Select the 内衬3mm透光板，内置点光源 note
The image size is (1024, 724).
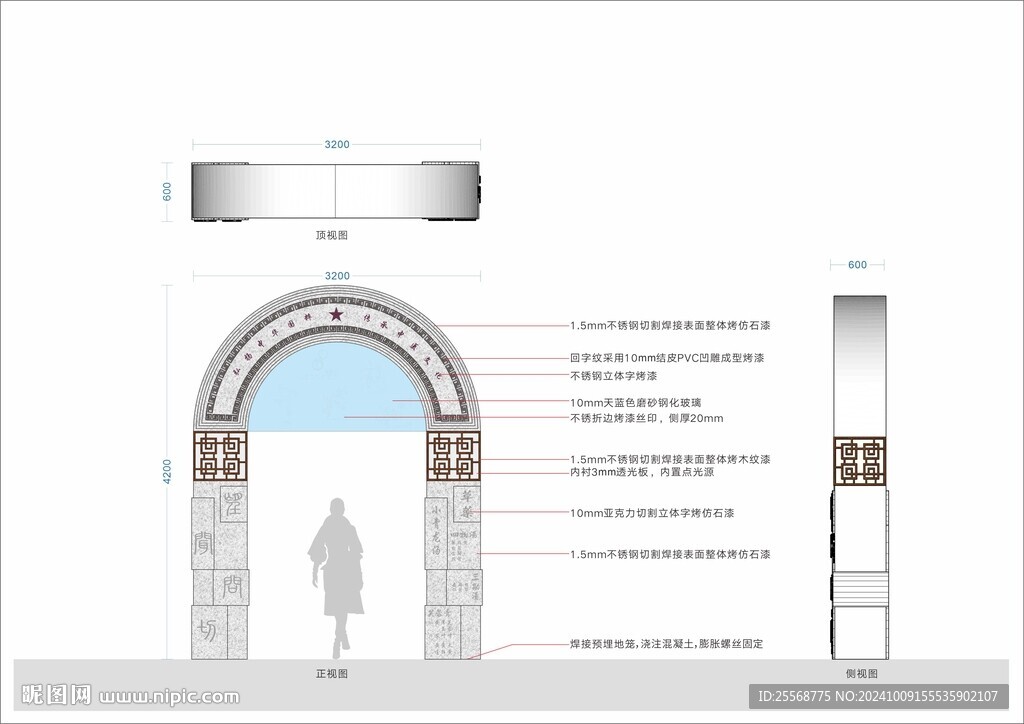642,472
